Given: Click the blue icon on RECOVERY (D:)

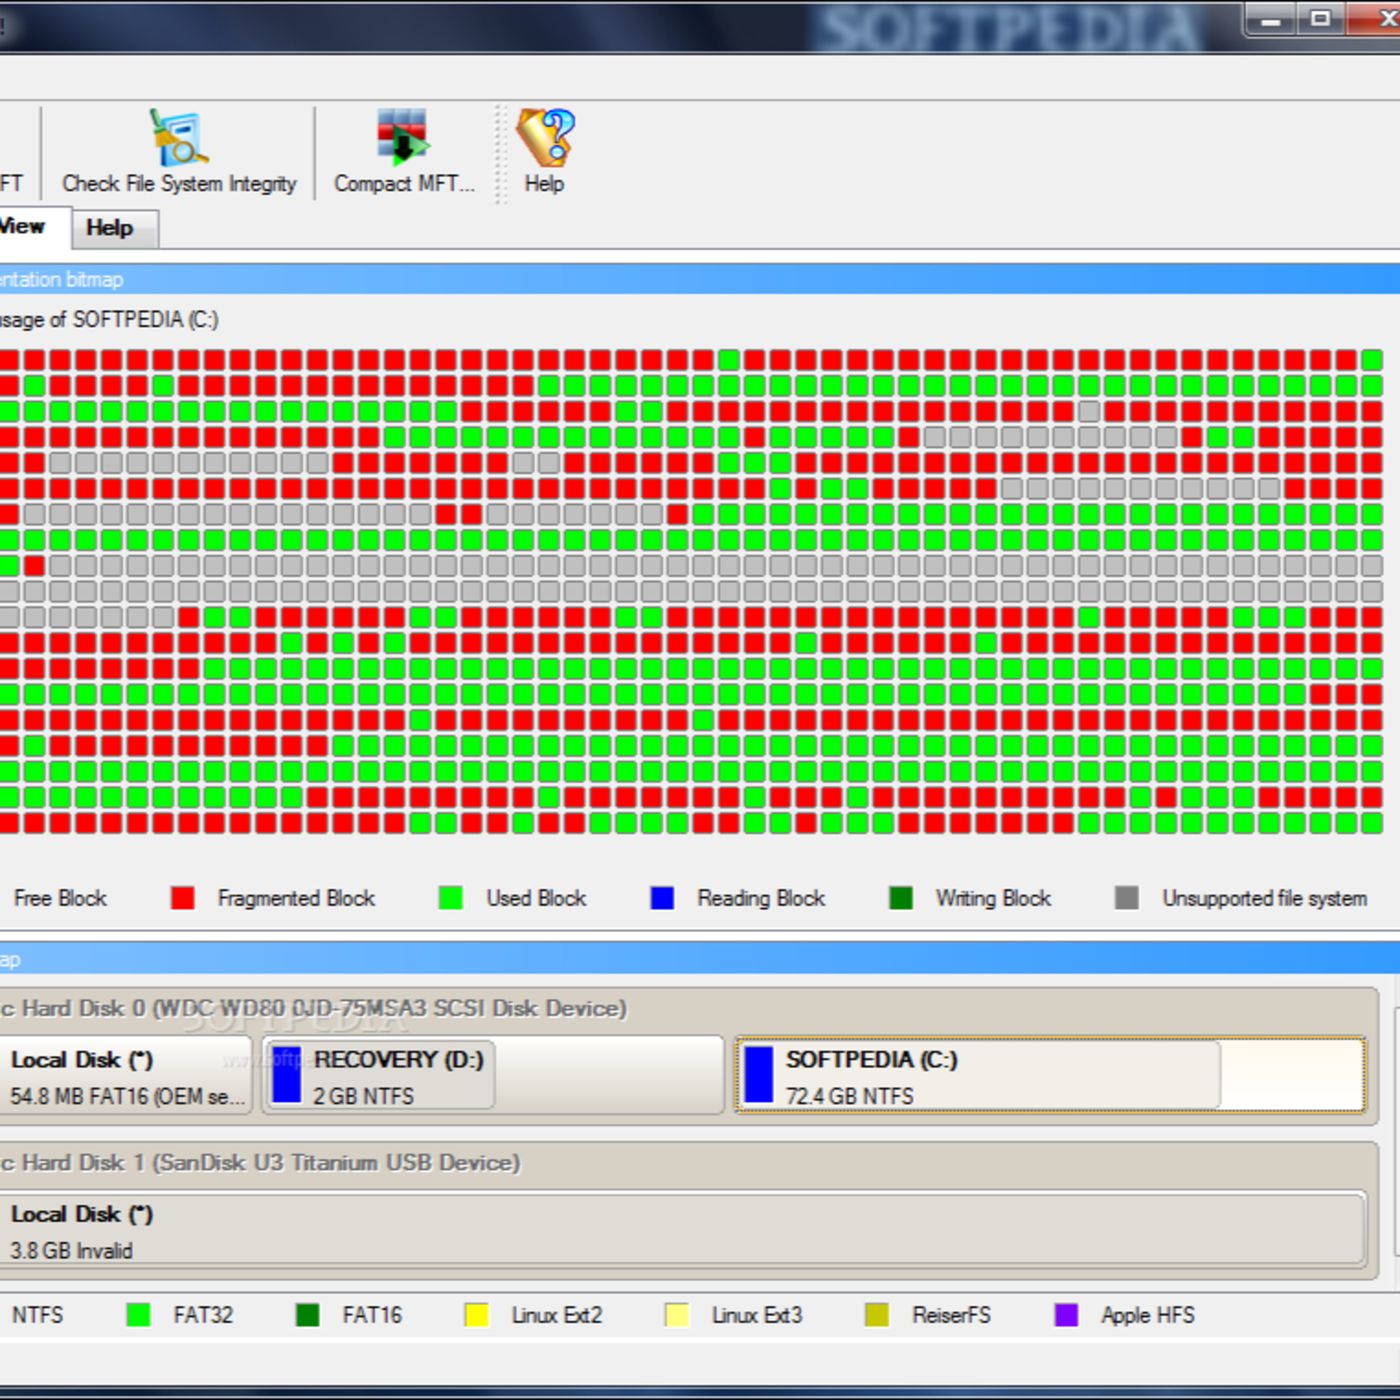Looking at the screenshot, I should tap(287, 1075).
